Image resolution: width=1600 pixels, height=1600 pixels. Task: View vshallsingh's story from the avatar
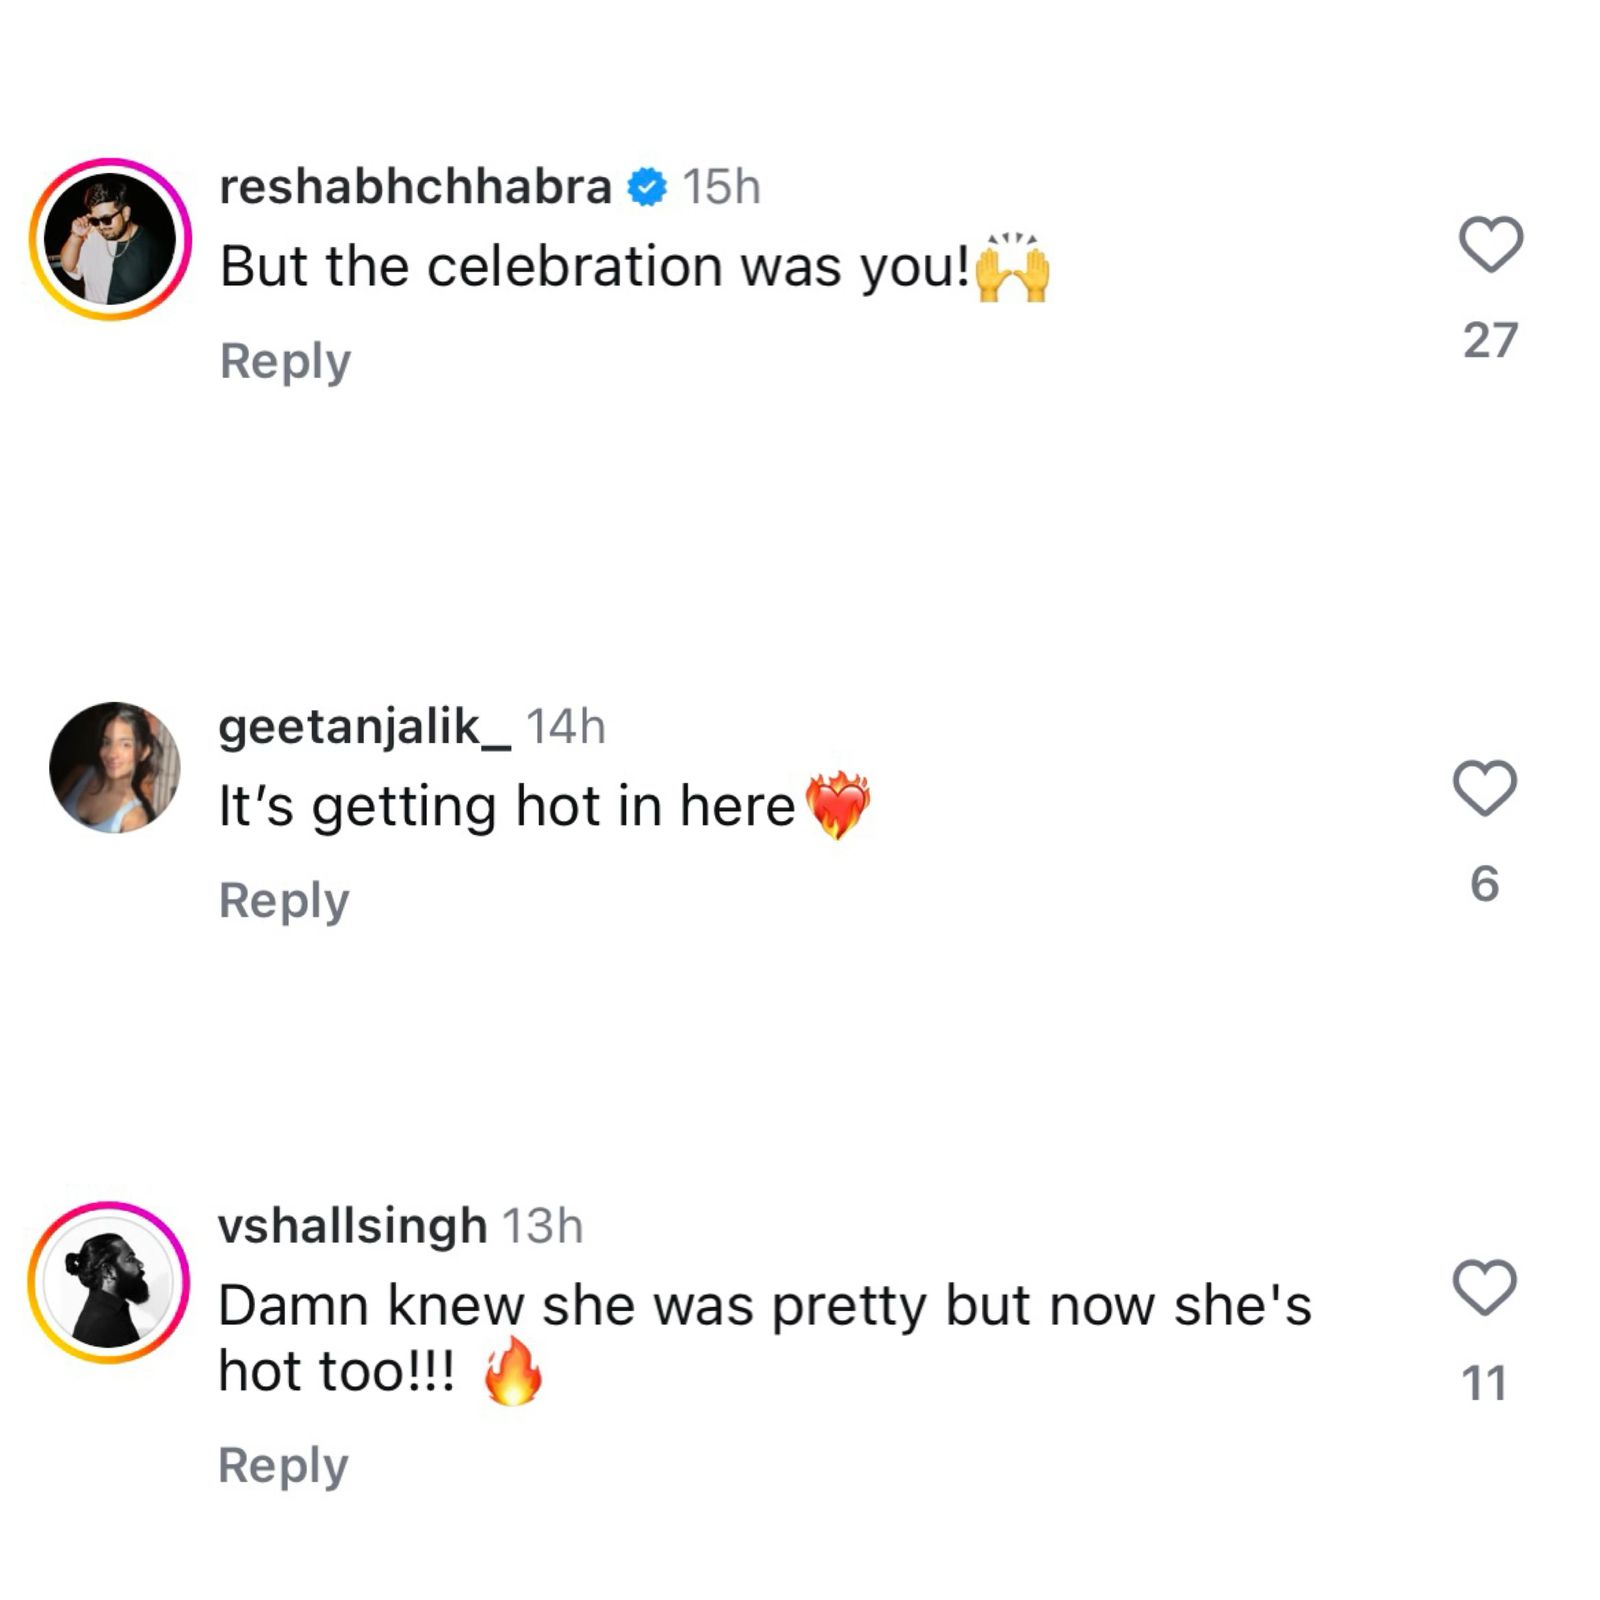108,1282
